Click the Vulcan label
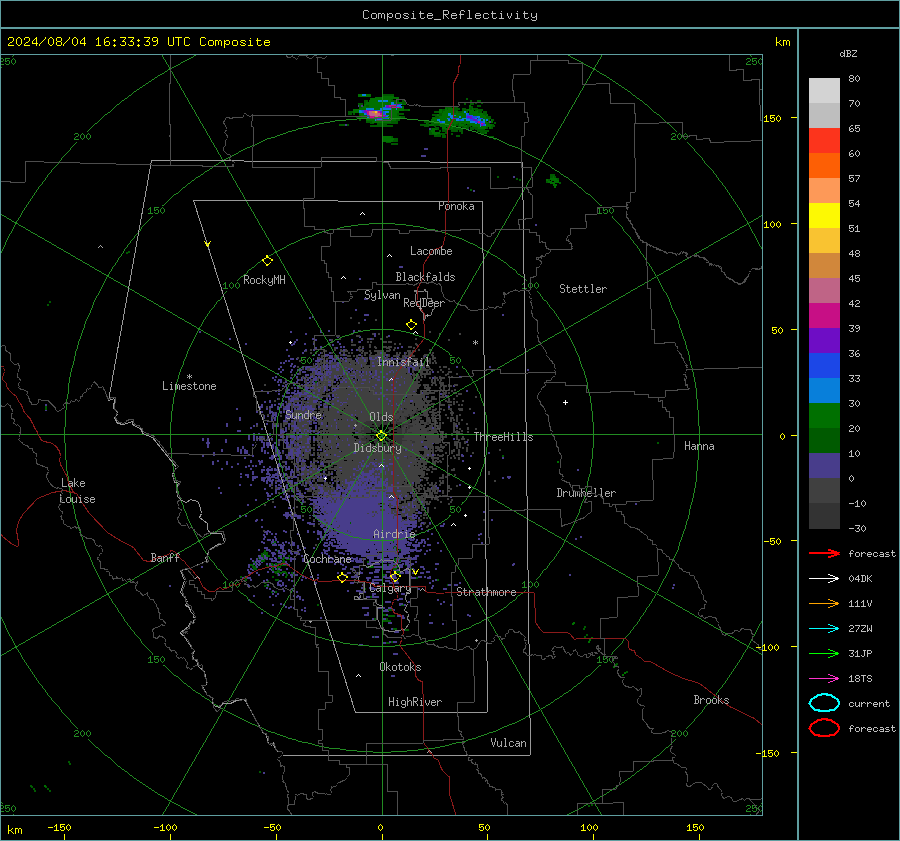The height and width of the screenshot is (841, 900). pyautogui.click(x=508, y=743)
